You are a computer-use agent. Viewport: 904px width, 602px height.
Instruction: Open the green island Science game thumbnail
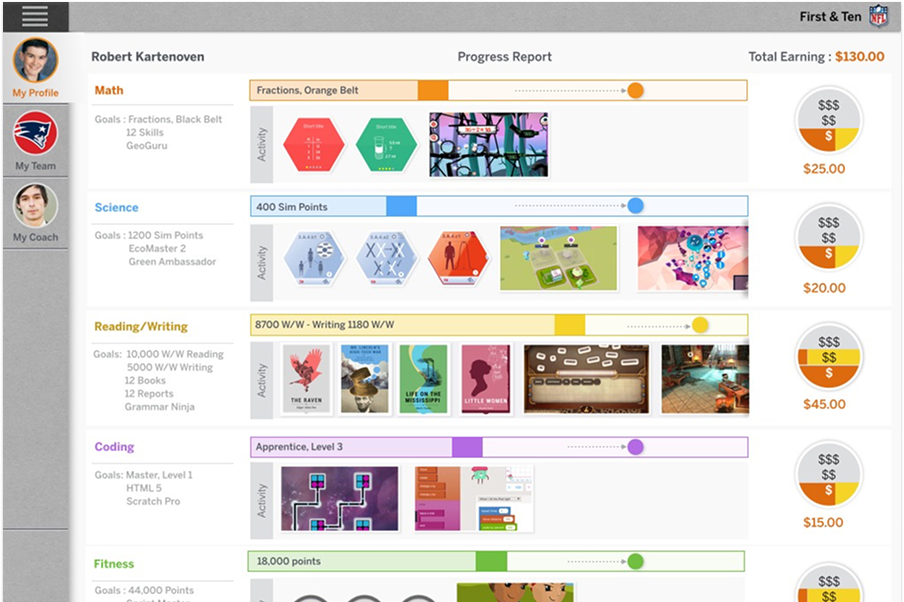[x=558, y=258]
